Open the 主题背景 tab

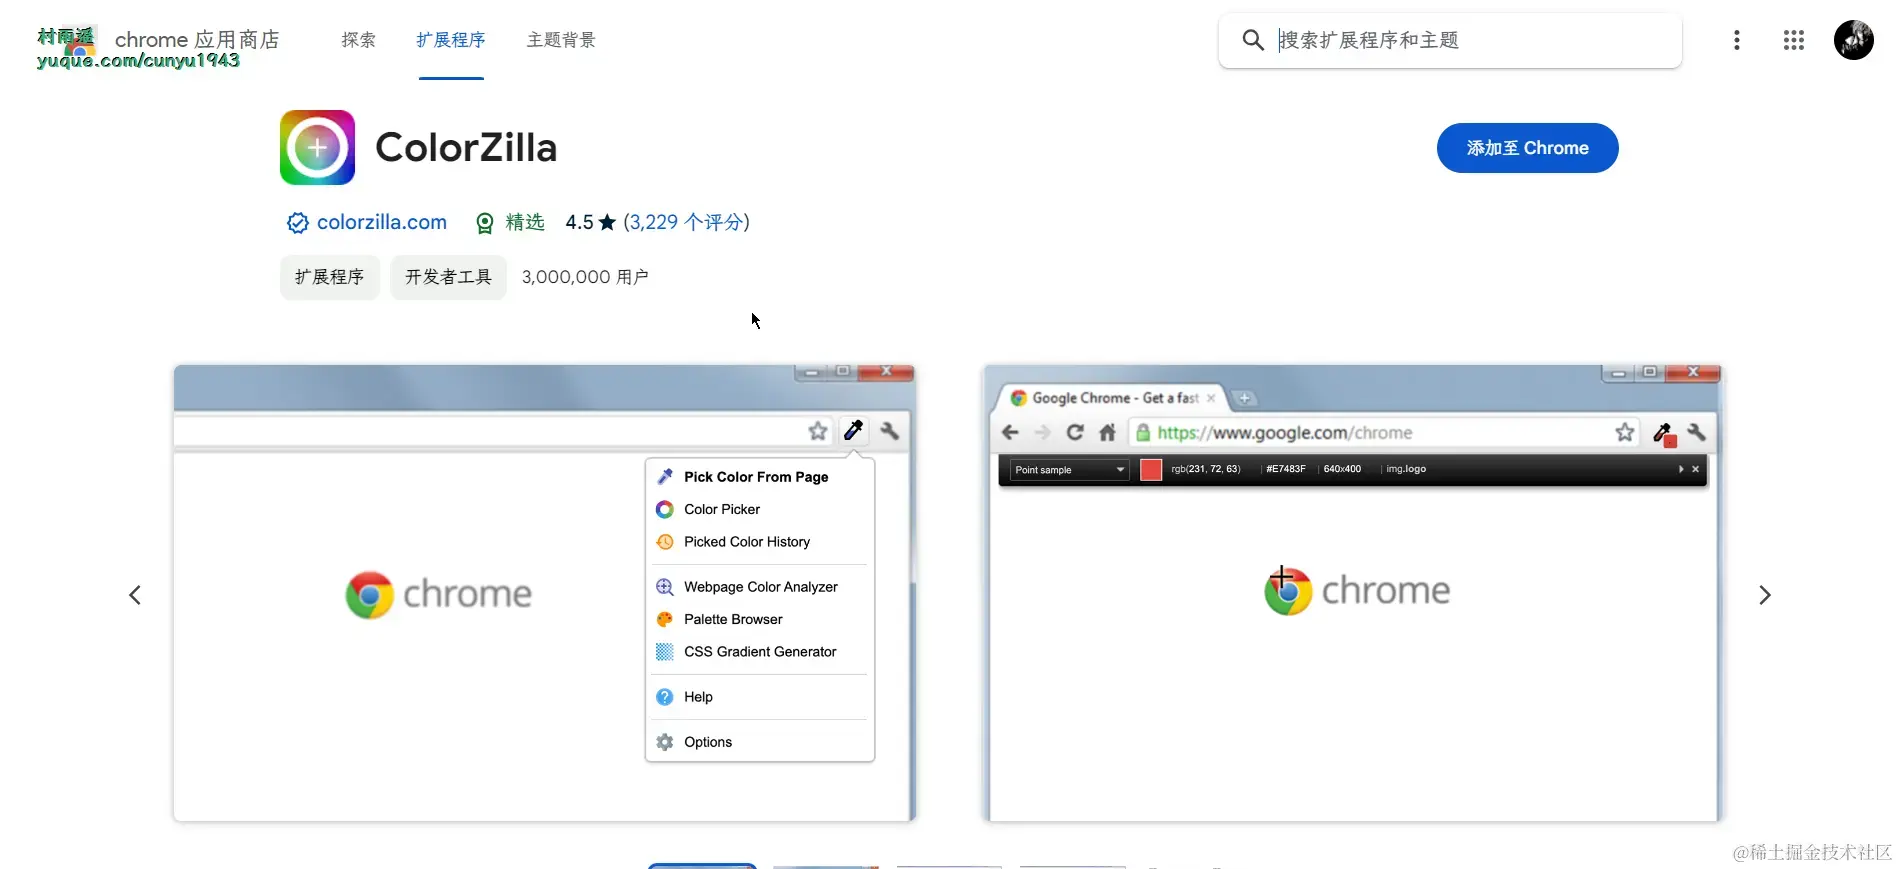pyautogui.click(x=561, y=40)
